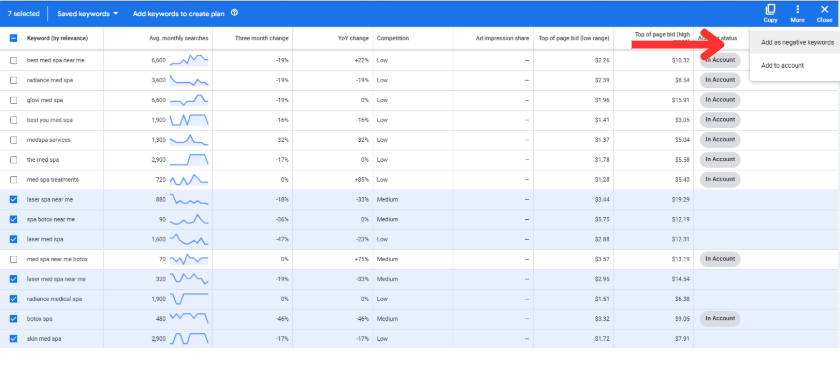Image resolution: width=840 pixels, height=373 pixels.
Task: Click Add keywords to create plan
Action: click(x=178, y=13)
